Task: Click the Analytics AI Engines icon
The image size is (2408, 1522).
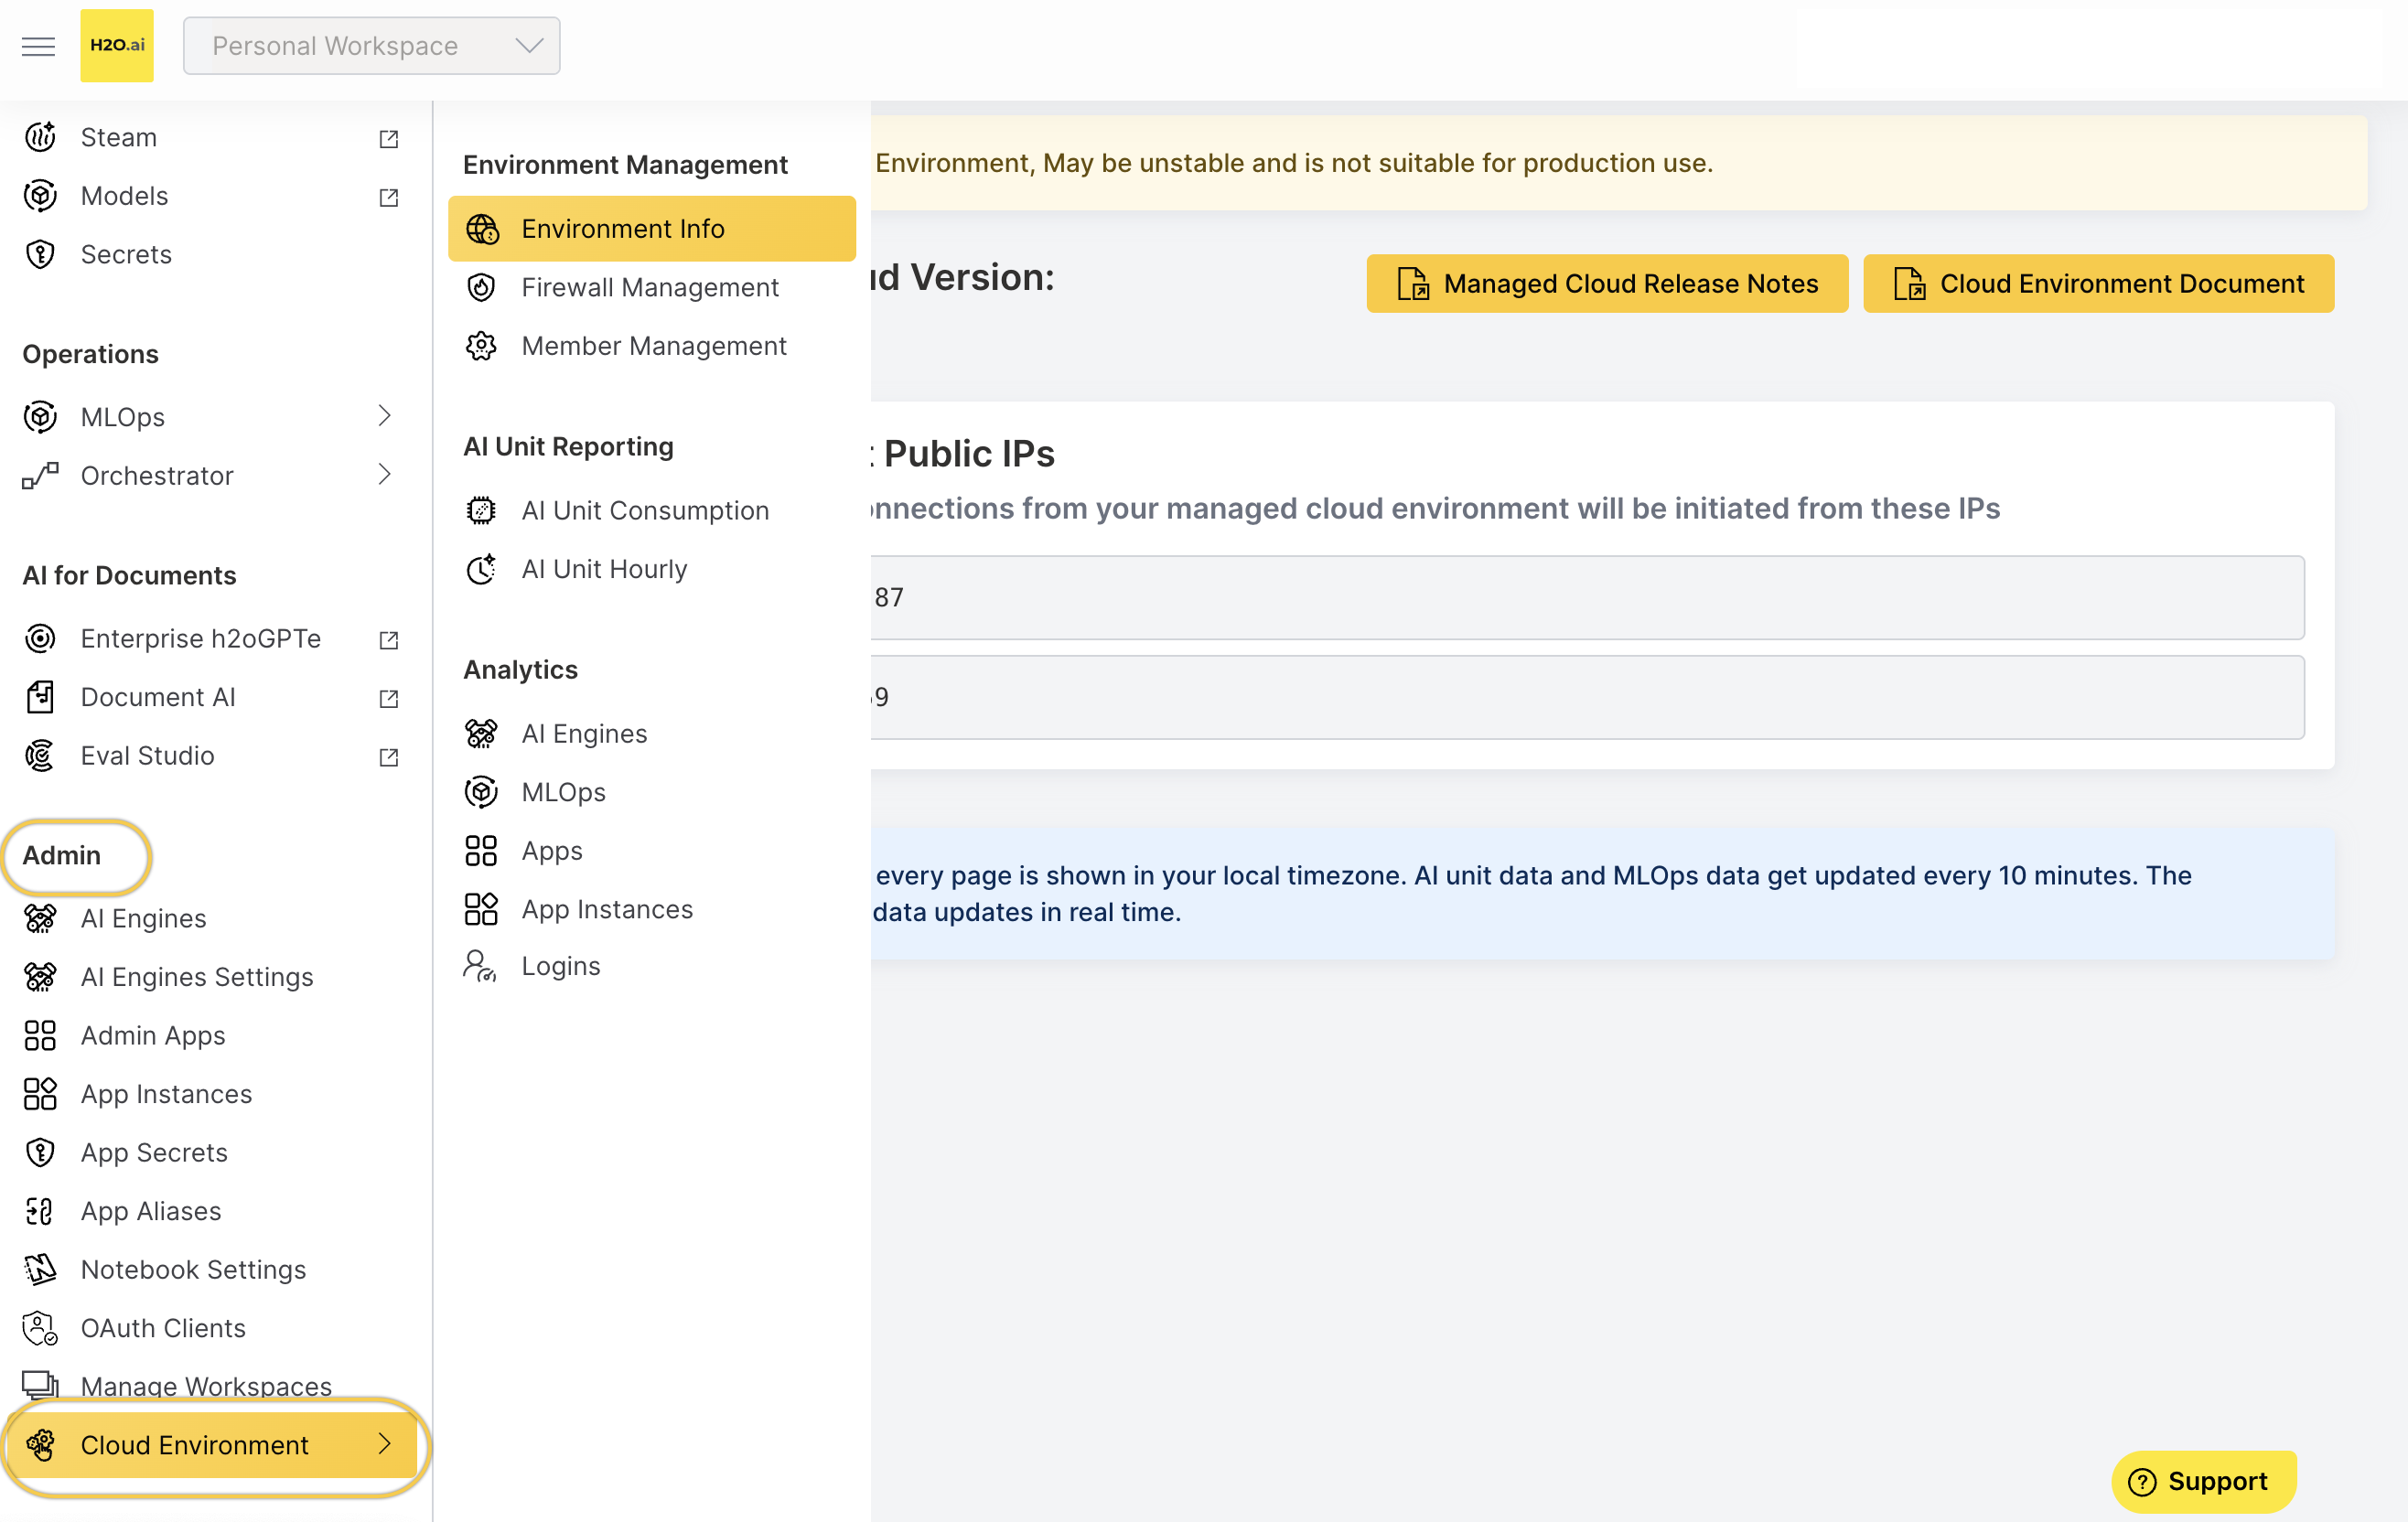Action: (x=482, y=734)
